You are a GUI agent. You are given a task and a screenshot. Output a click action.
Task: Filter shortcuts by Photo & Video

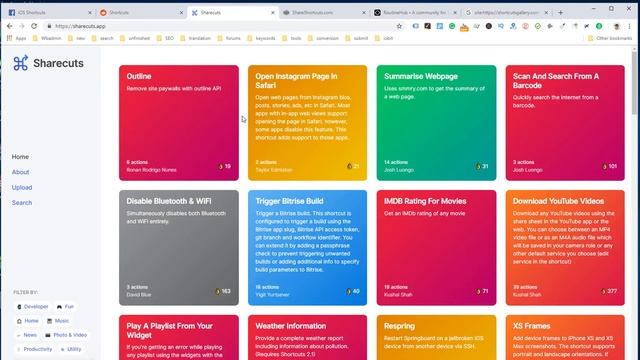(66, 335)
